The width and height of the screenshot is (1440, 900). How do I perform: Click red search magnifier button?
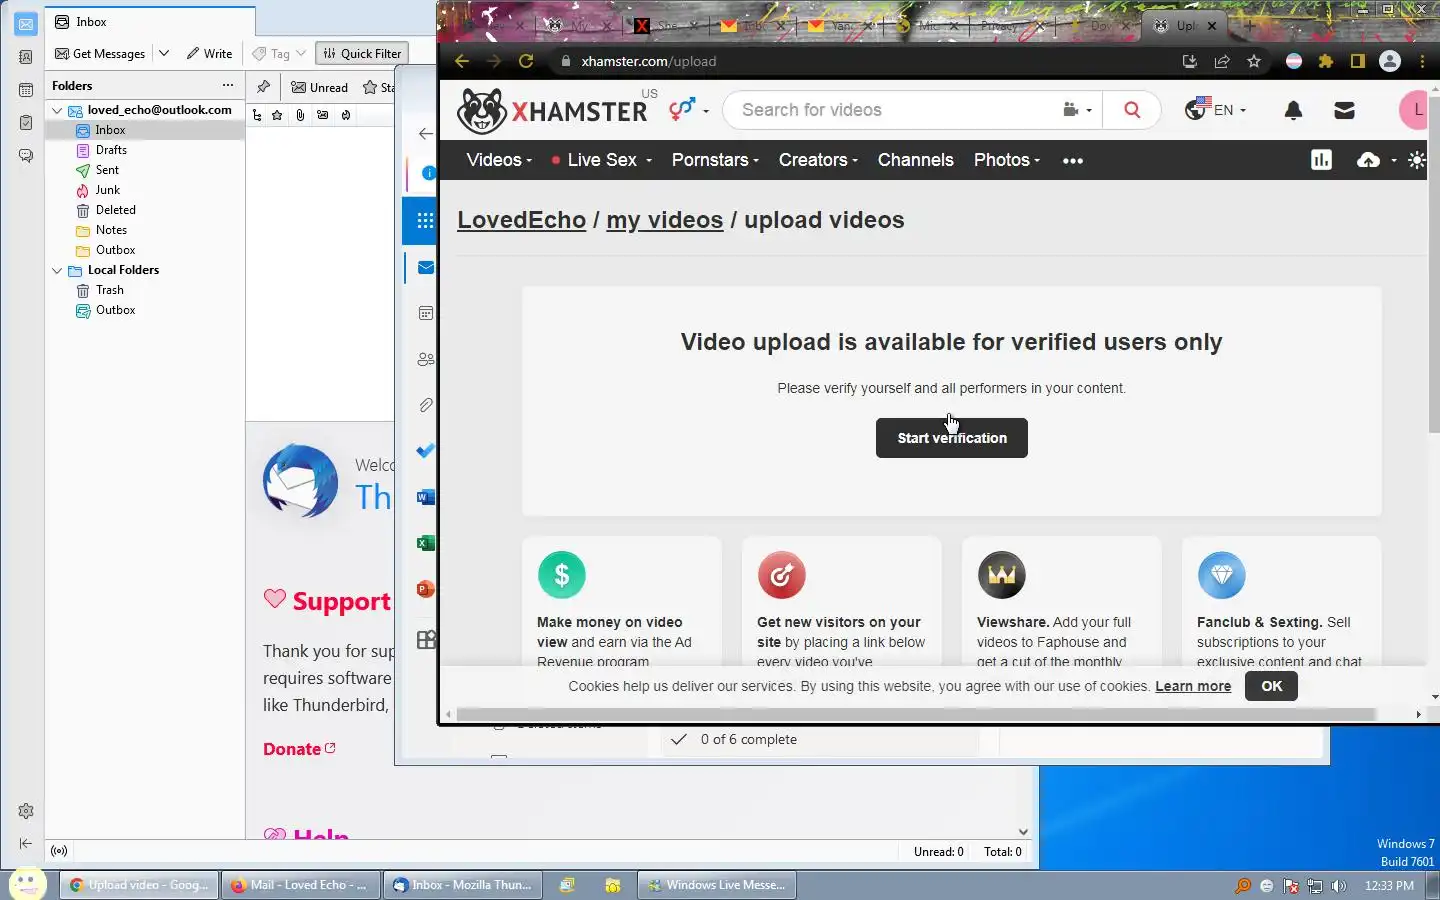tap(1132, 110)
